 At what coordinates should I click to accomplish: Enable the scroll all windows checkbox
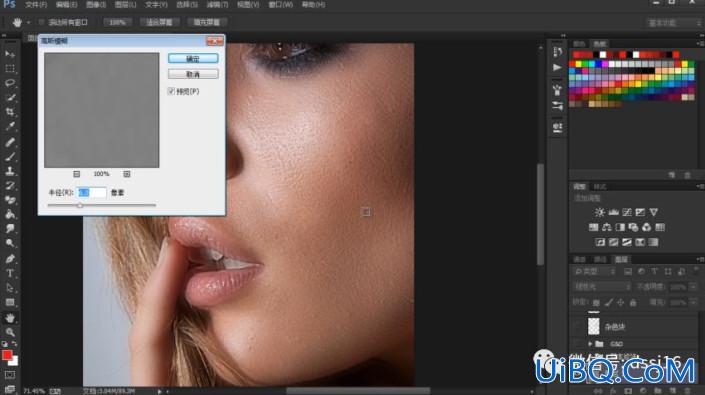click(x=41, y=22)
